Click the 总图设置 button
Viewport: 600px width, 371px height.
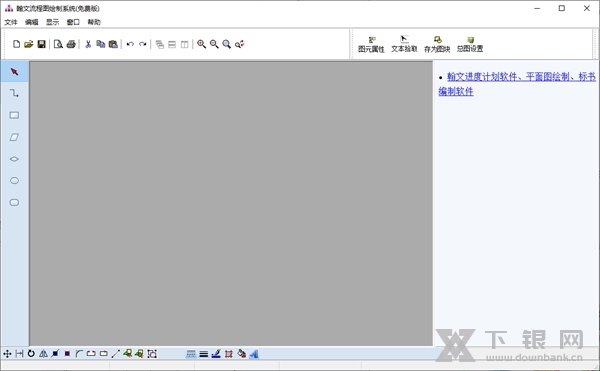point(470,44)
